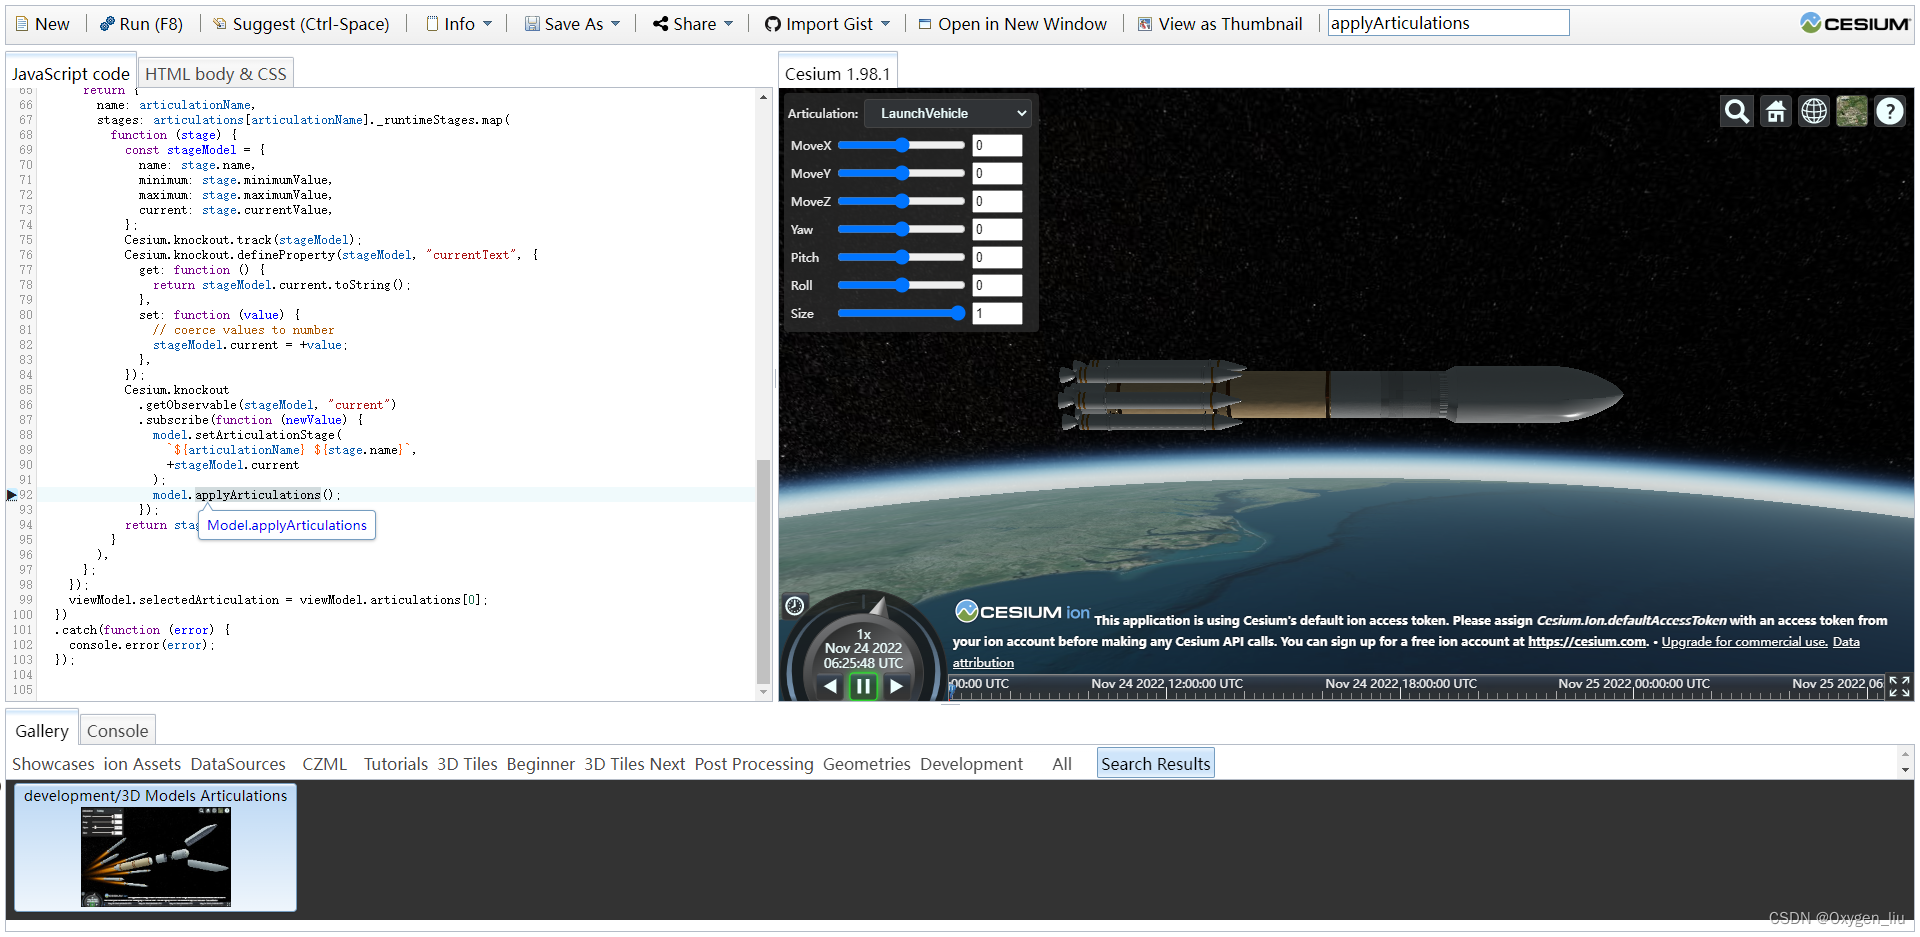Open the scene mode globe picker
This screenshot has height=937, width=1920.
click(x=1814, y=111)
